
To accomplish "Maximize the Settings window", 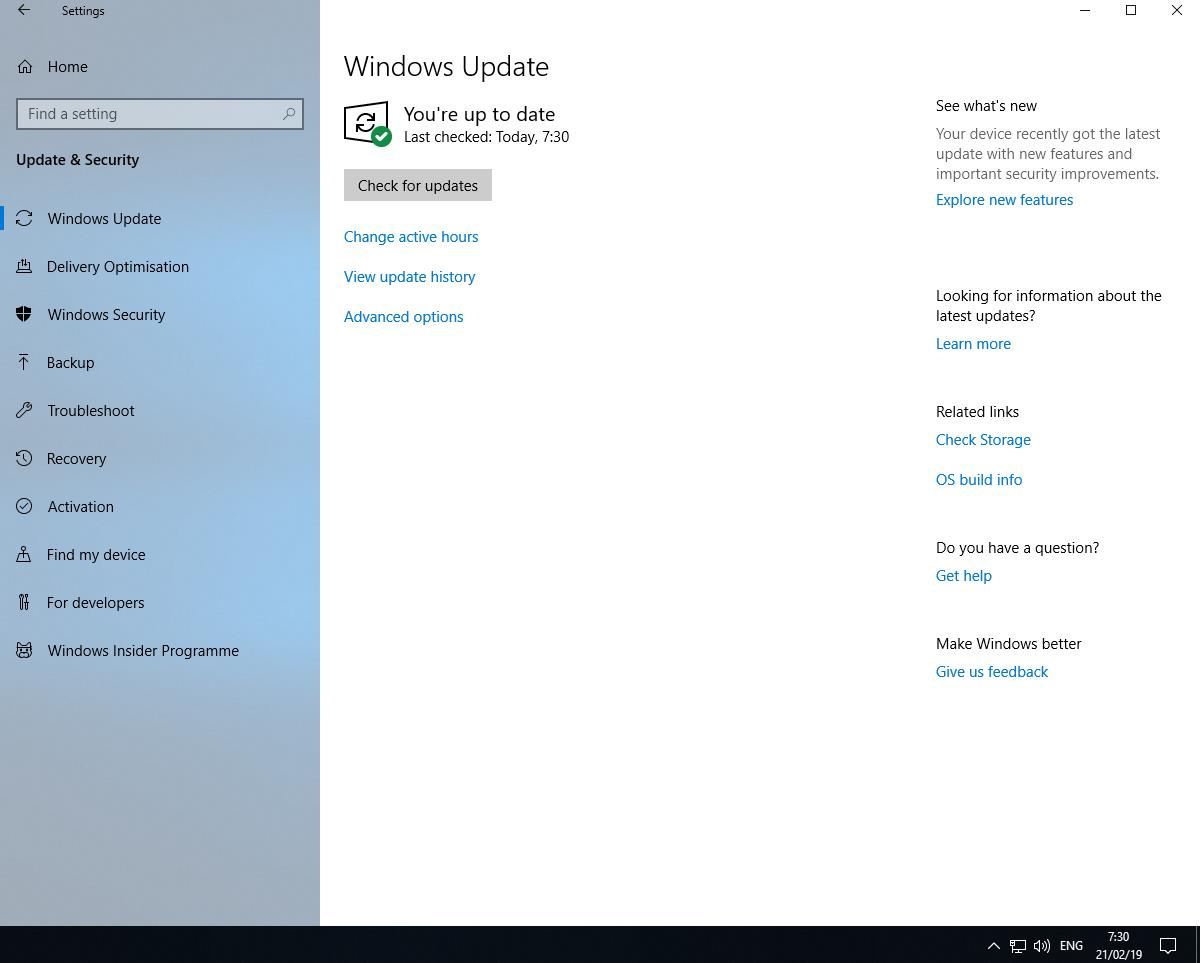I will (x=1131, y=10).
